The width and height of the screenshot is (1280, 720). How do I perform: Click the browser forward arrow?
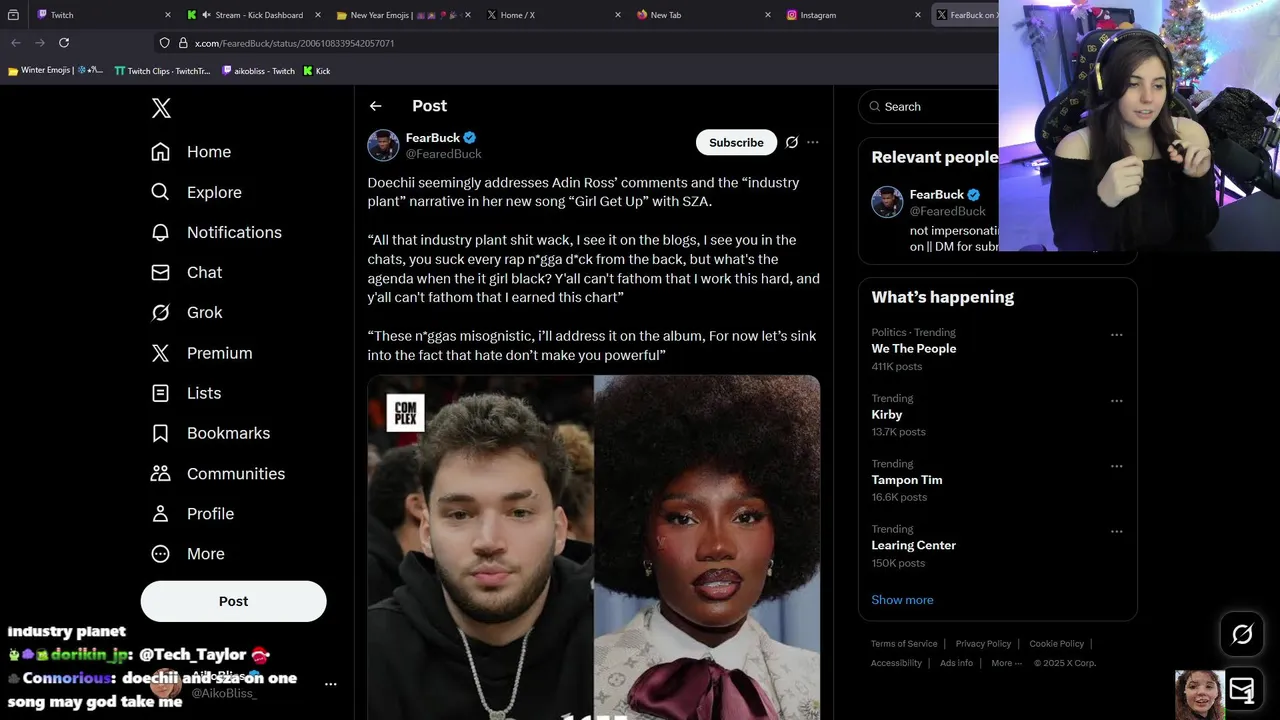40,43
